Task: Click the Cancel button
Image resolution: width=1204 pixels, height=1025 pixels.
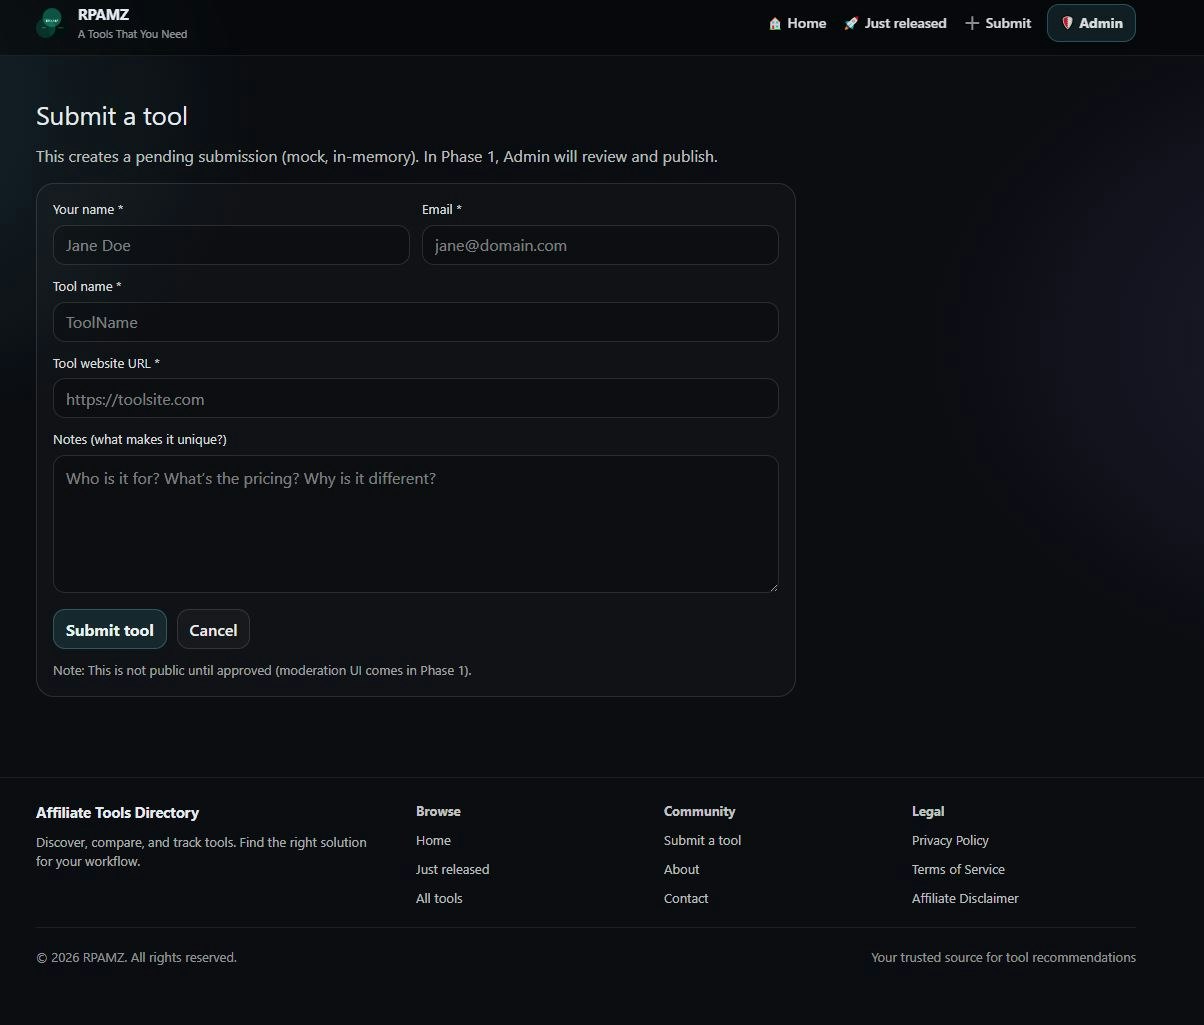Action: coord(213,630)
